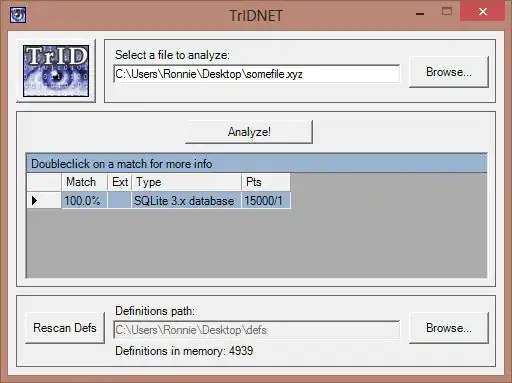Click the Rescan Defs button
512x383 pixels.
65,328
